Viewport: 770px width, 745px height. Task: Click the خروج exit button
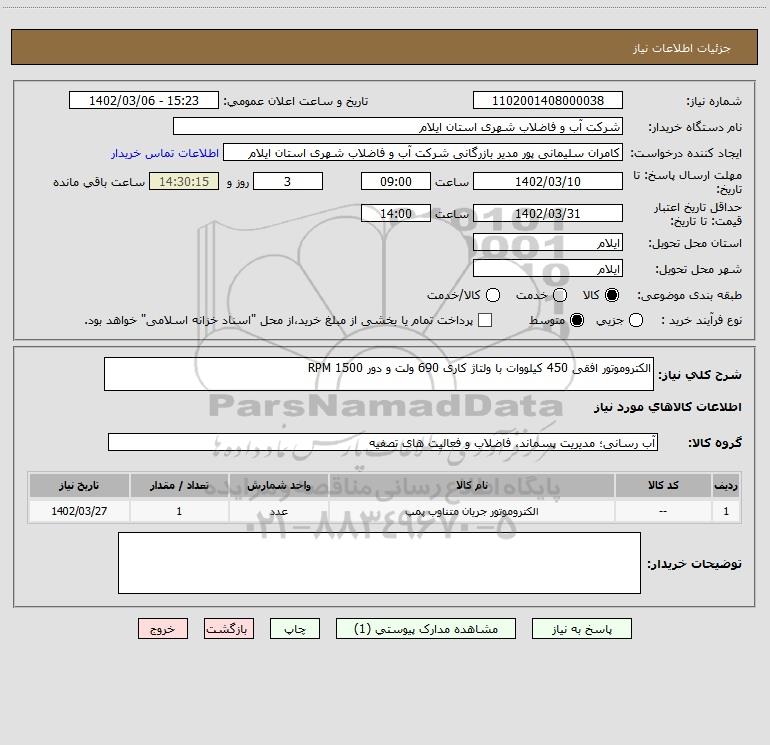163,629
